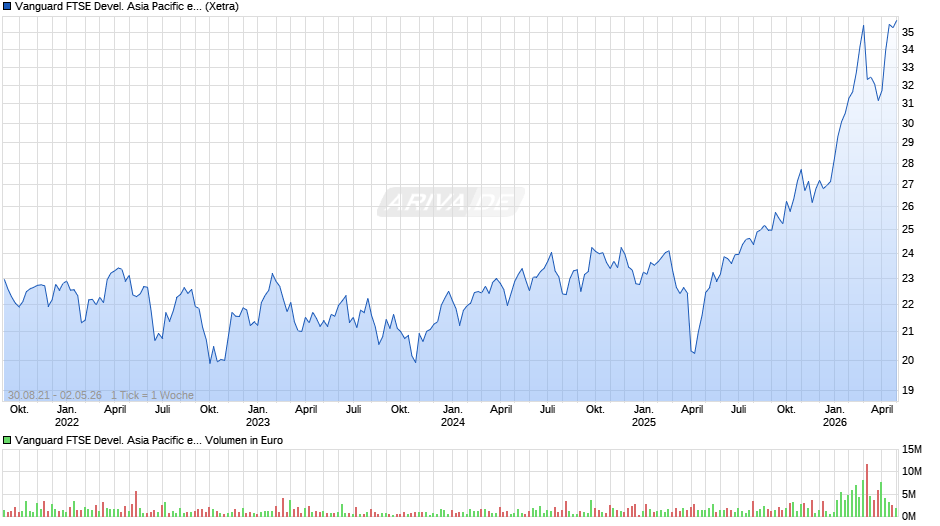The image size is (940, 526).
Task: Click the 'Vanguard FTSE Devel. Asia Pacific e... Volumen in Euro' title
Action: click(x=149, y=440)
